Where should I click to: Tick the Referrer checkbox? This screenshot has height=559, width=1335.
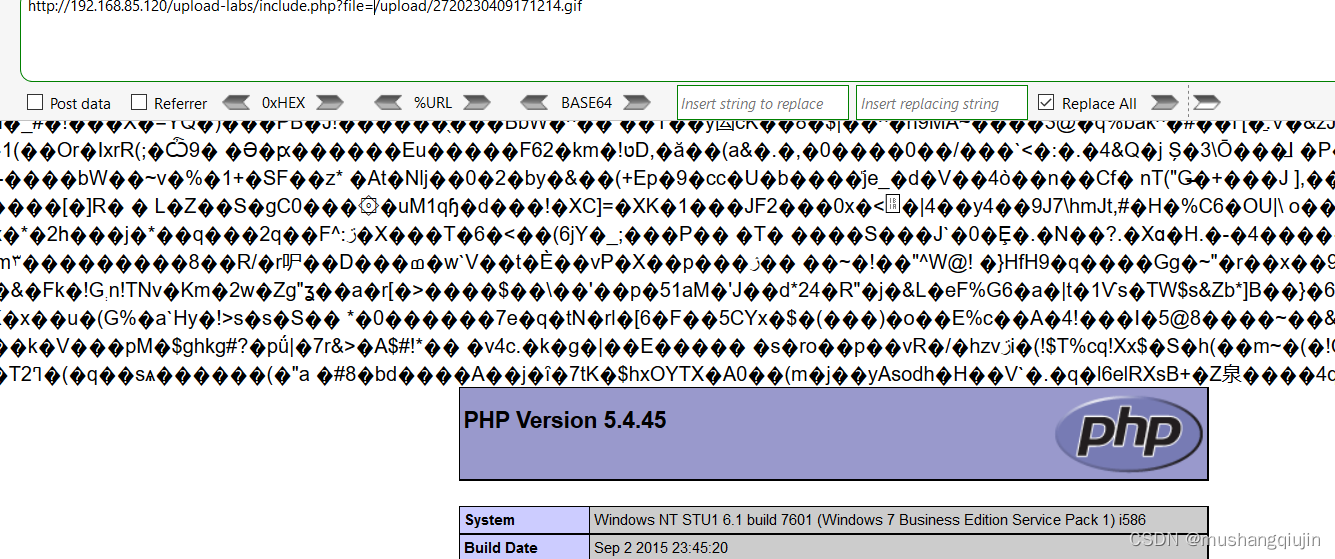[139, 102]
